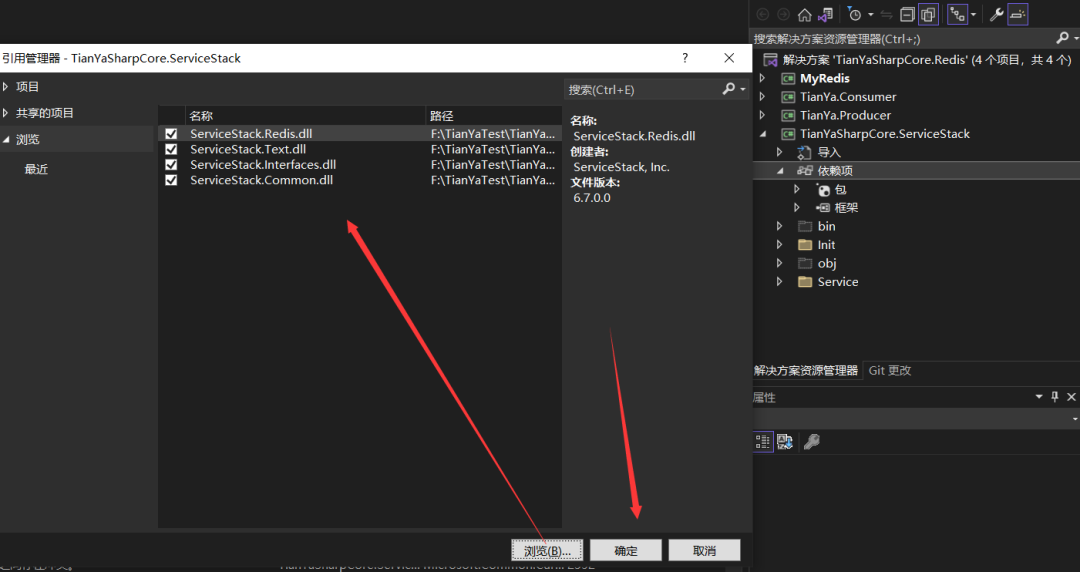Switch views with the Visual Studio solution icon
Viewport: 1080px width, 572px height.
pos(825,14)
